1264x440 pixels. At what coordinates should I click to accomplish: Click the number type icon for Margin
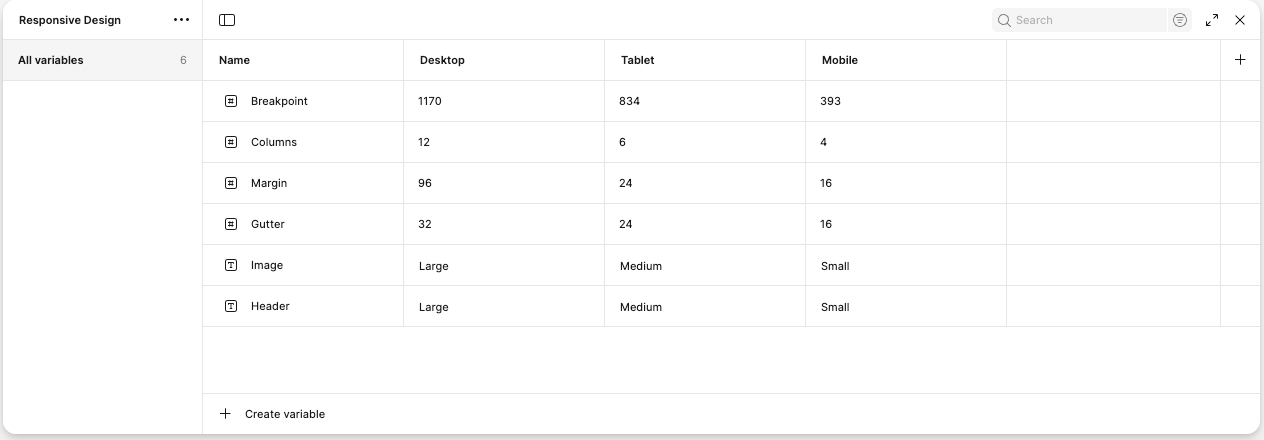231,183
